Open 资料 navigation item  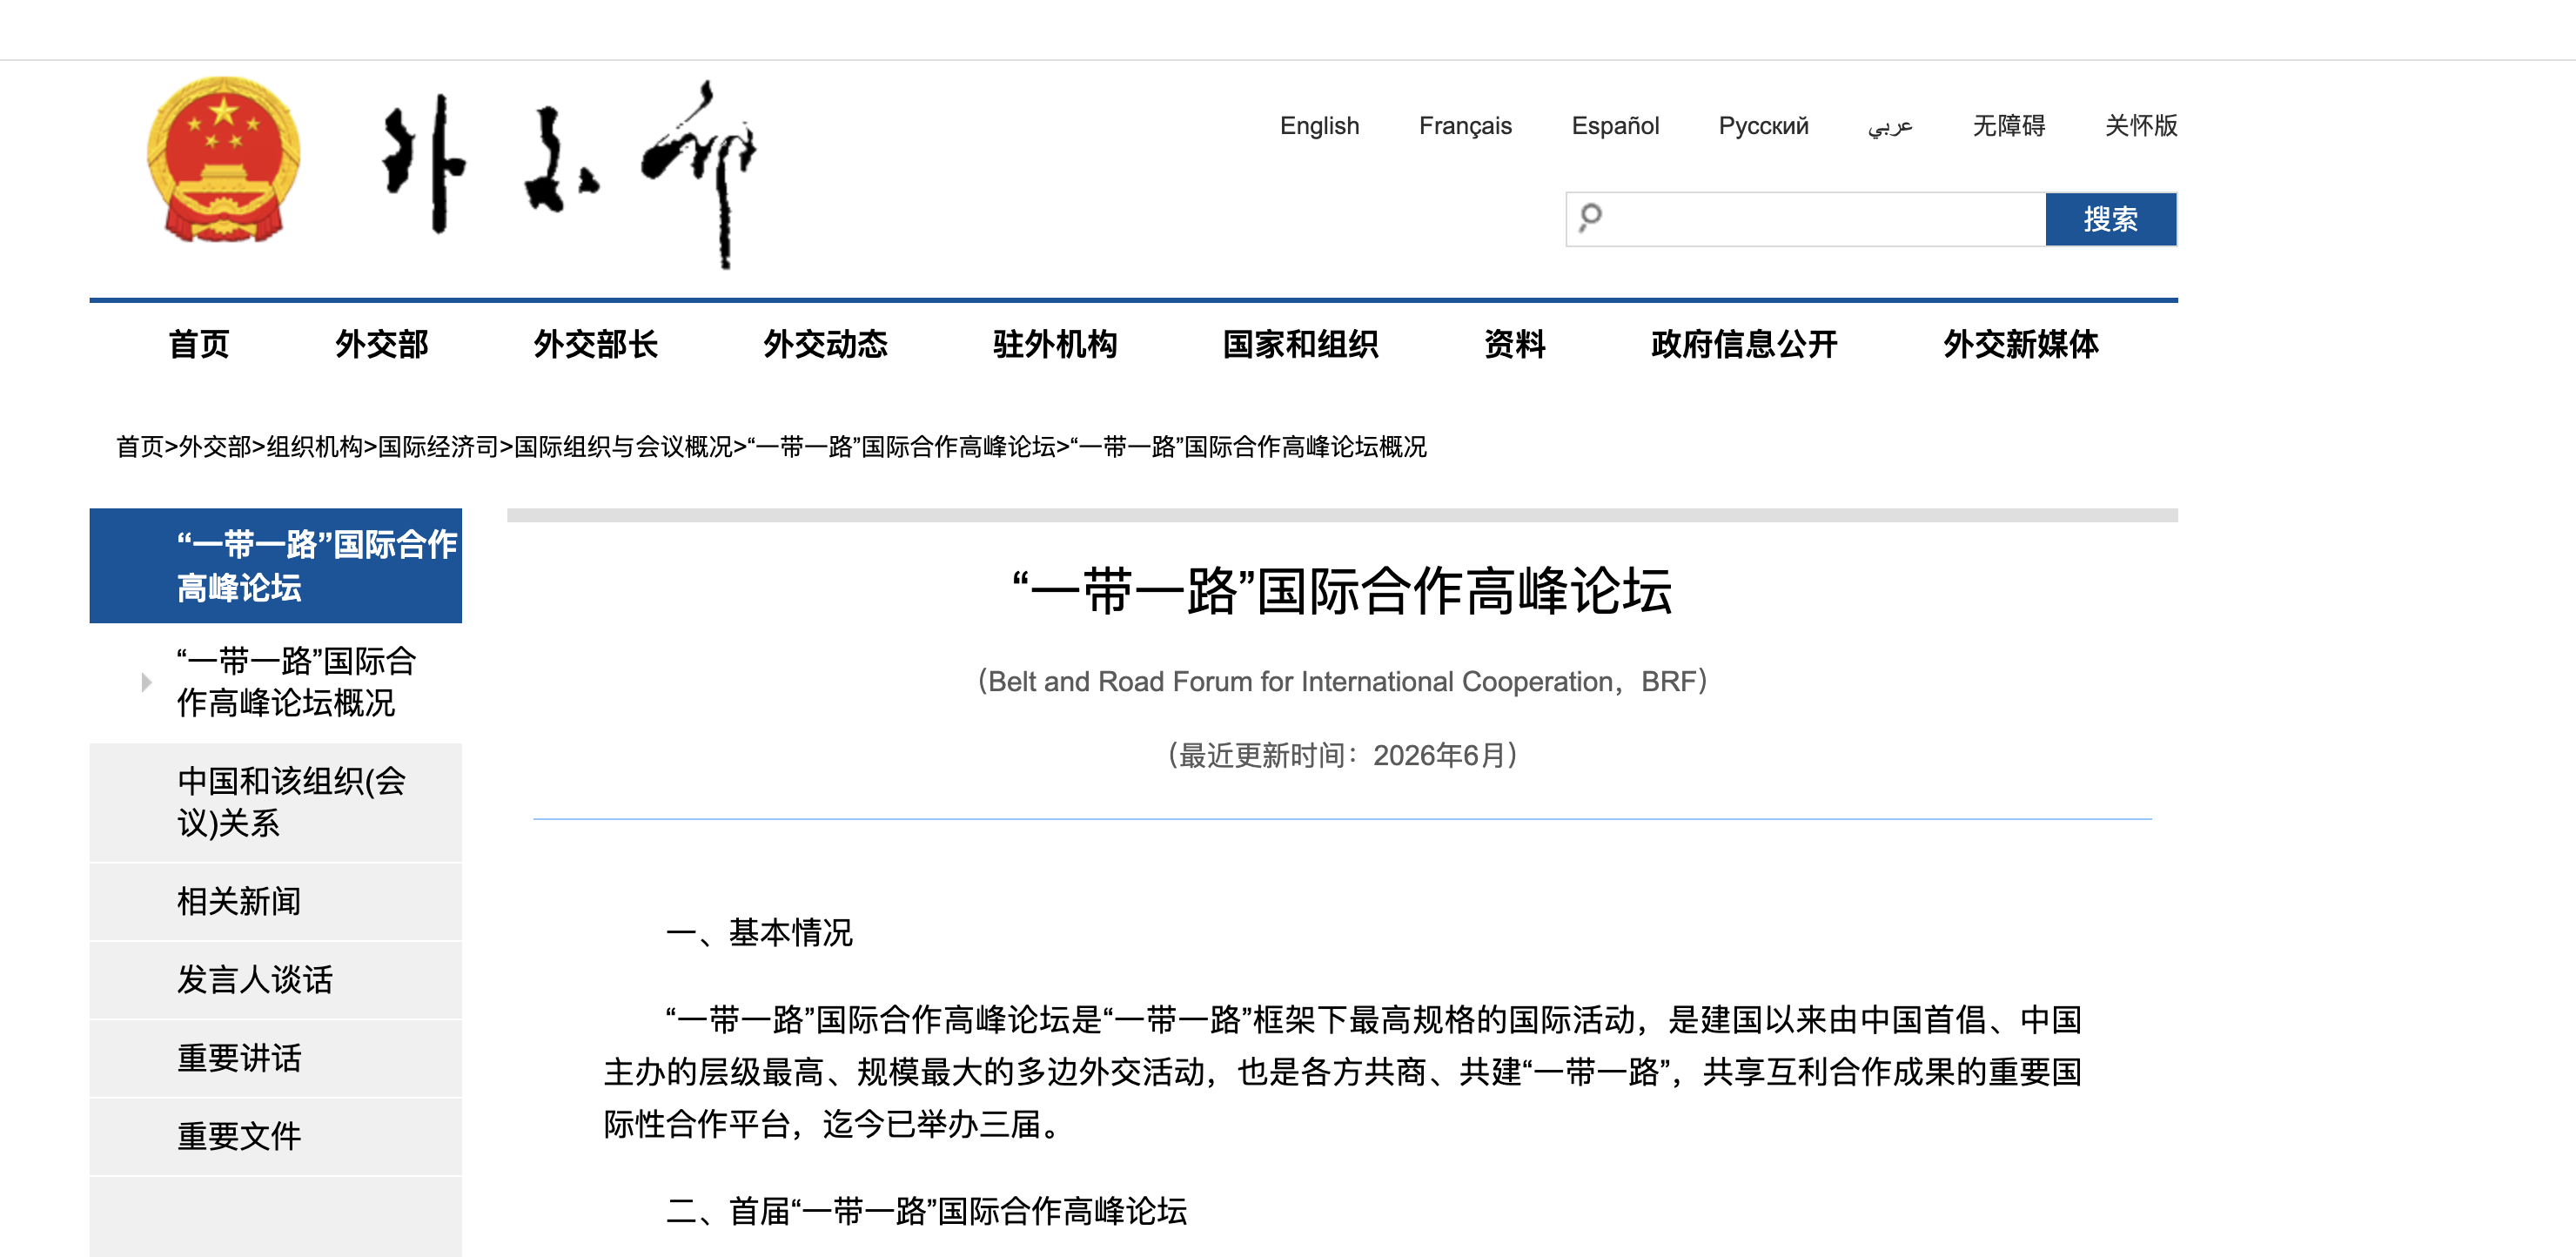(1515, 344)
